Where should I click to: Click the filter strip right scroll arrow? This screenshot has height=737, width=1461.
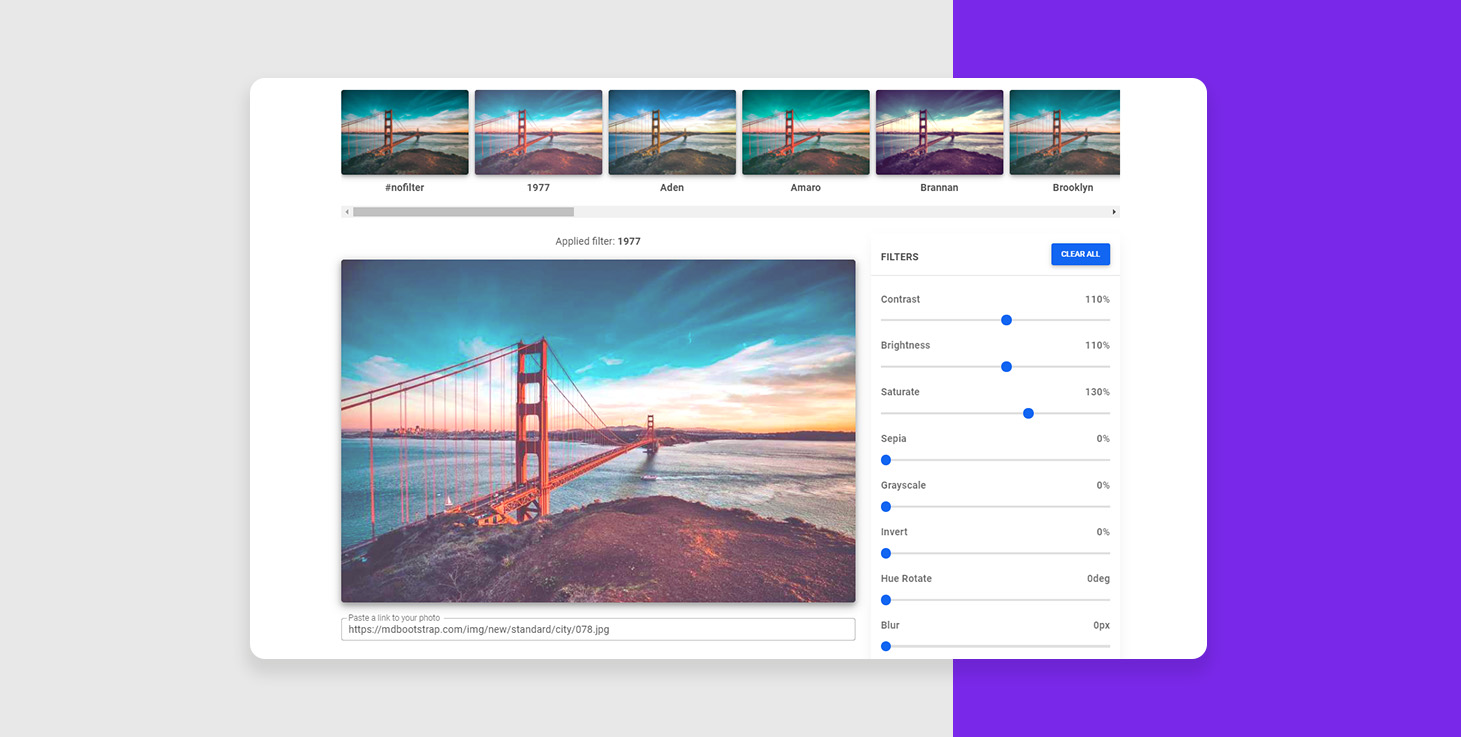coord(1114,212)
